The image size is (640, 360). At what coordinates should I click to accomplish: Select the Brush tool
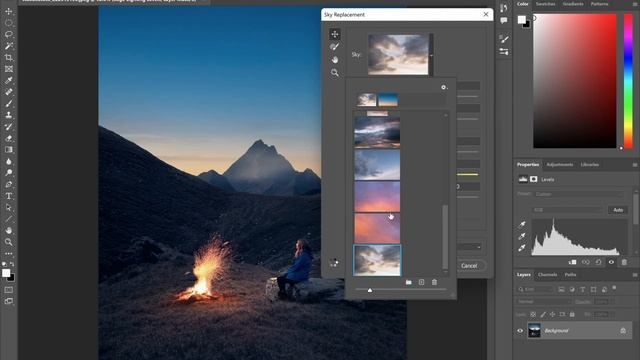(x=9, y=104)
